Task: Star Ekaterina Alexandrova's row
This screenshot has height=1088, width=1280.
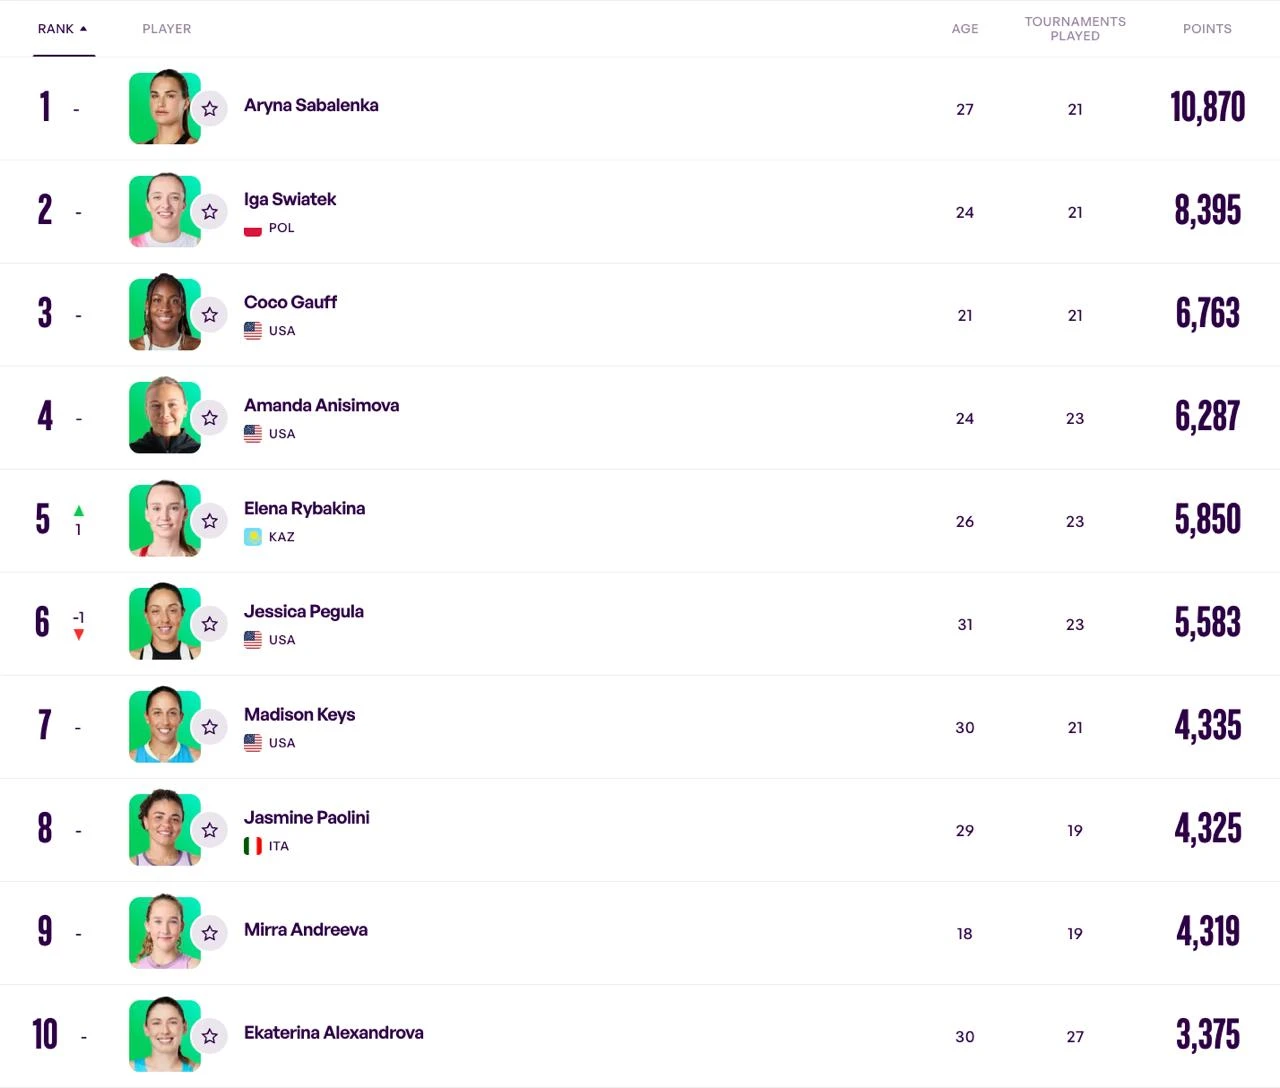Action: pos(210,1036)
